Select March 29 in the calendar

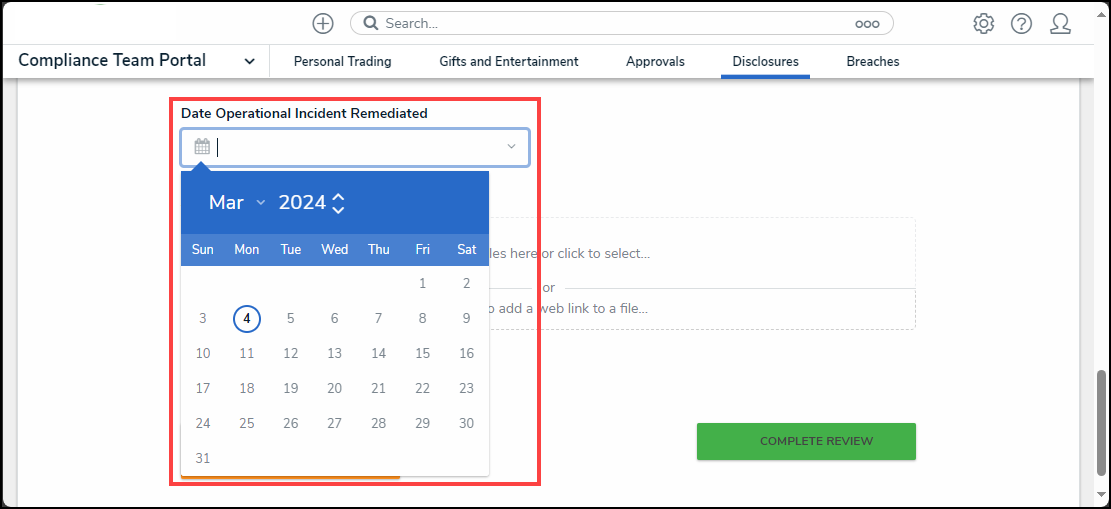coord(422,423)
